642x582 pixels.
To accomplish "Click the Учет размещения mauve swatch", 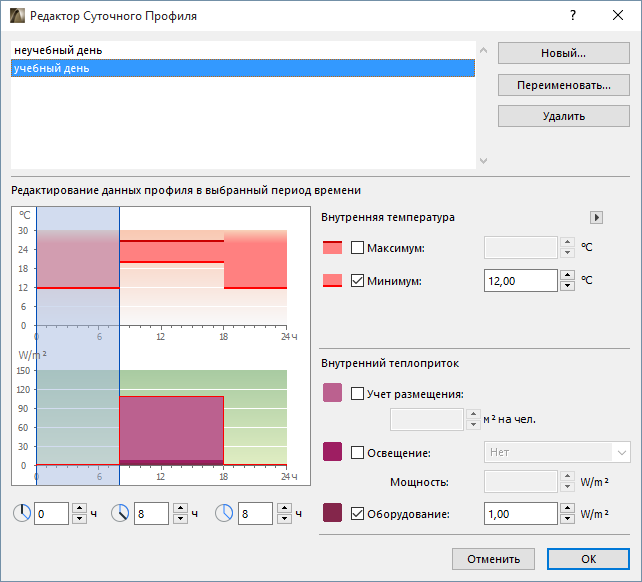I will (332, 392).
